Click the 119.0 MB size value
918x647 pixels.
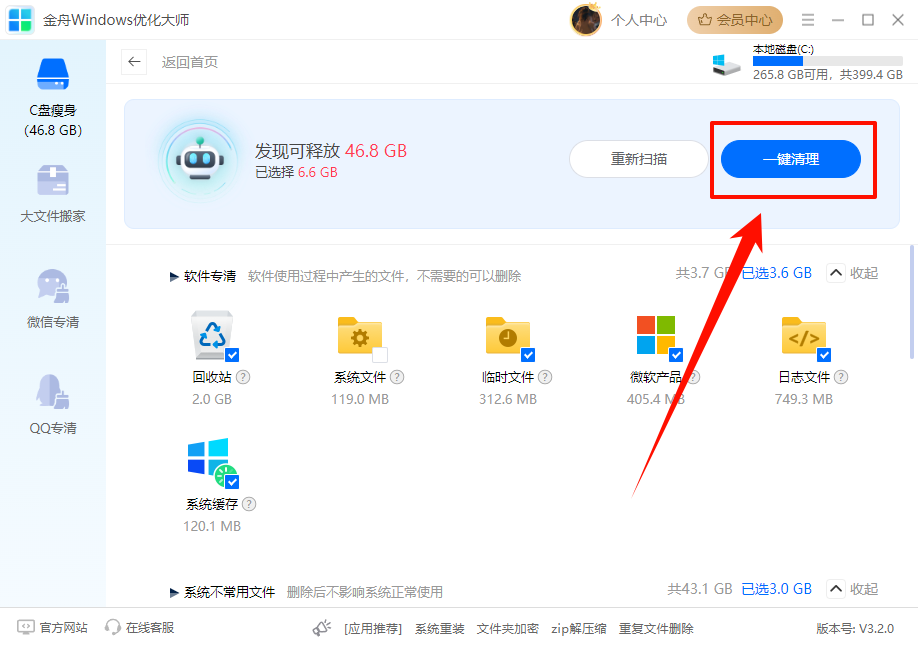359,399
